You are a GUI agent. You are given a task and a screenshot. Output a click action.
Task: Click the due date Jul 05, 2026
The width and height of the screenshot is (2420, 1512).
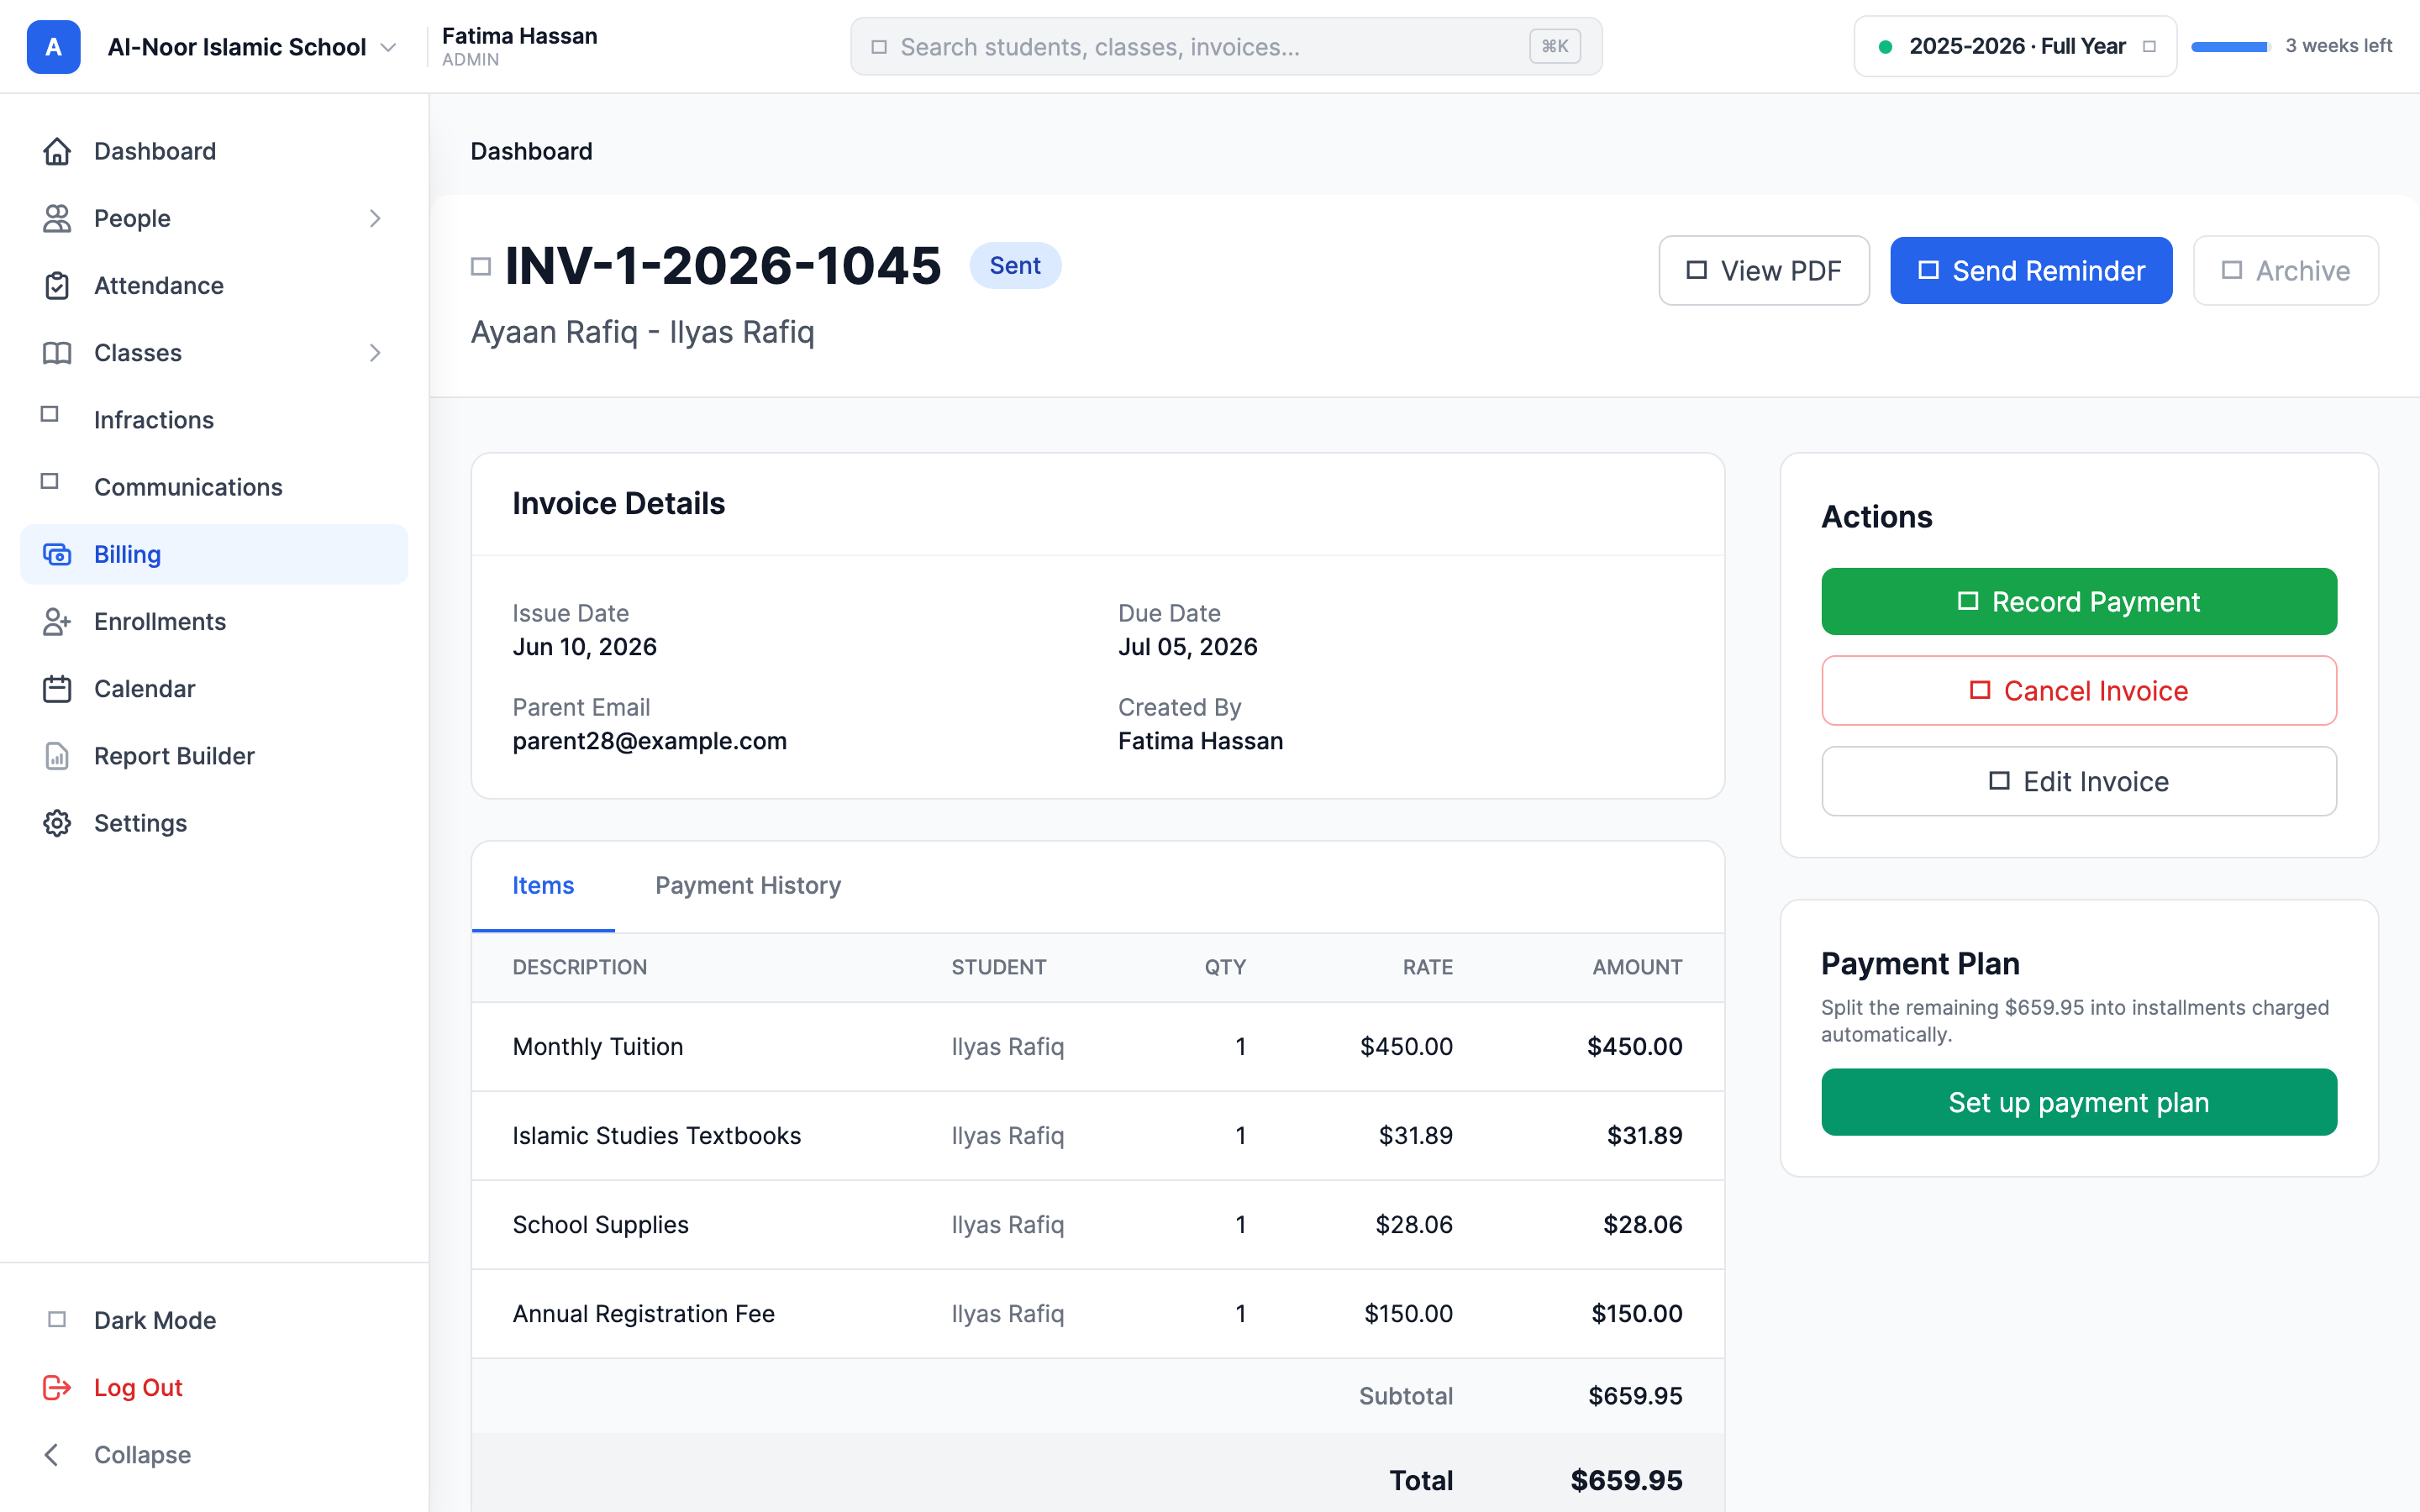[x=1187, y=647]
